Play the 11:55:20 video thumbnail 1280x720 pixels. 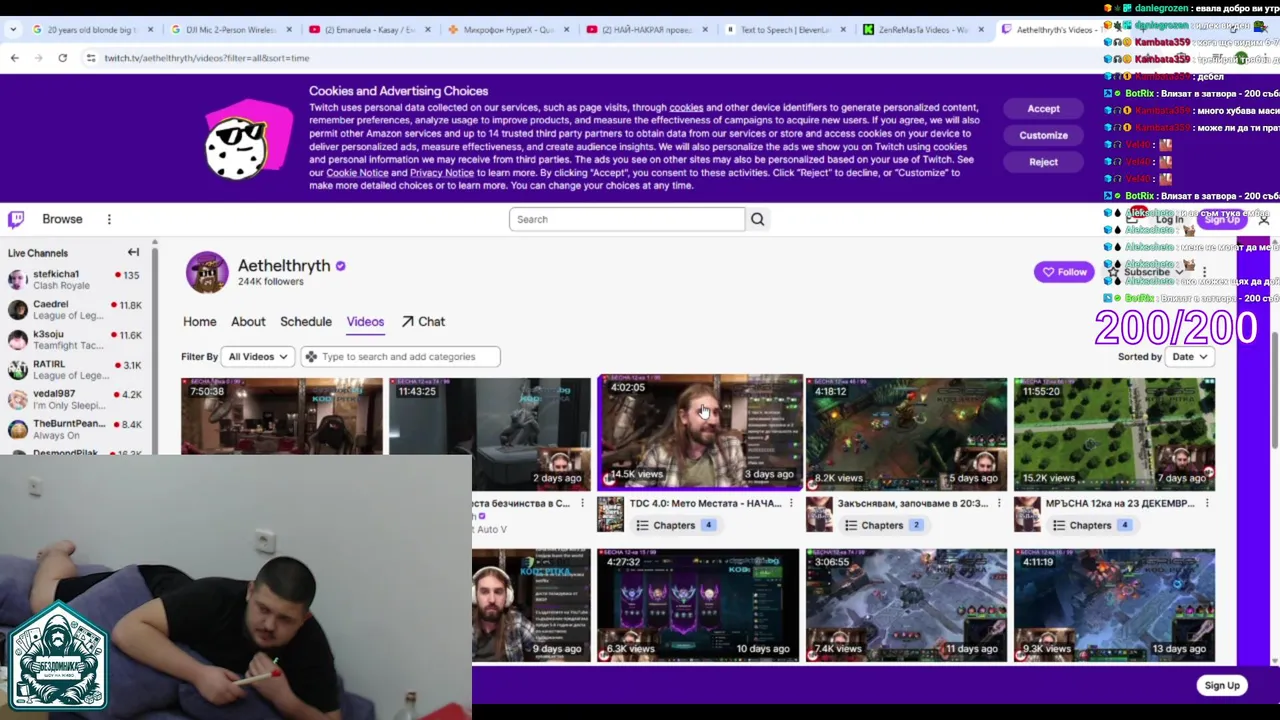(1114, 434)
